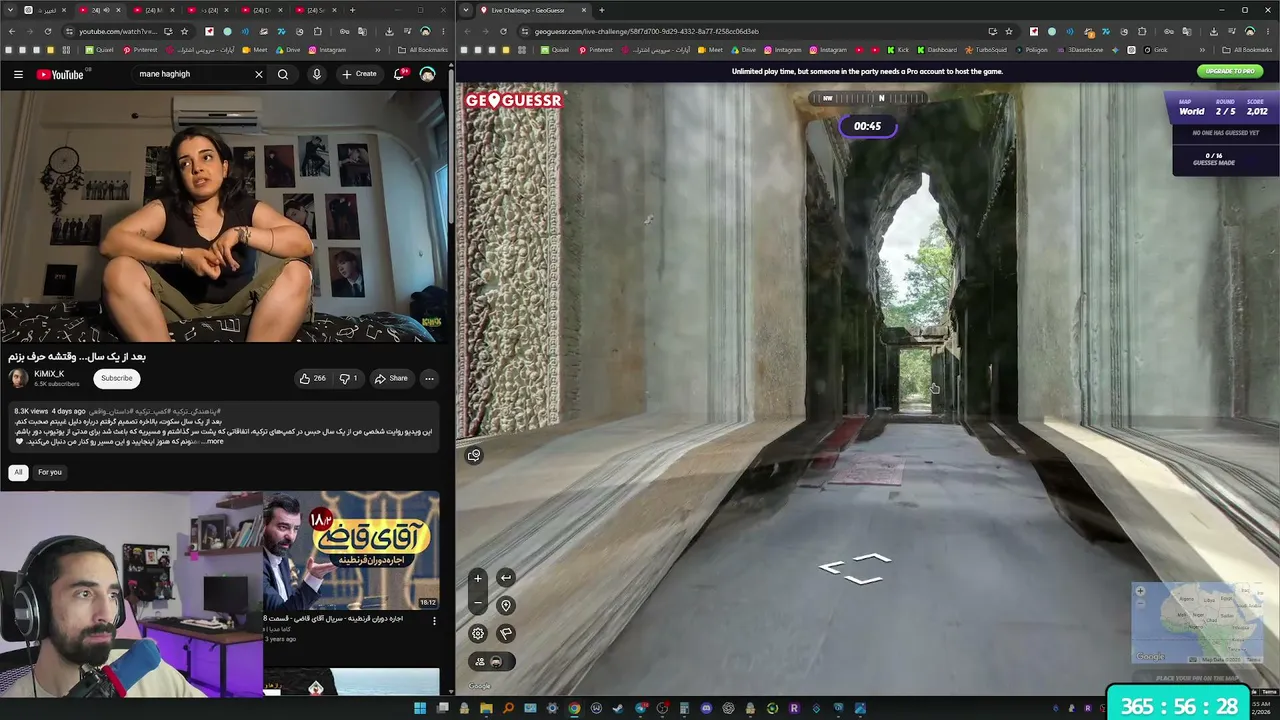Open options for the Aghaye Ghazi suggested video
The height and width of the screenshot is (720, 1280).
tap(434, 621)
